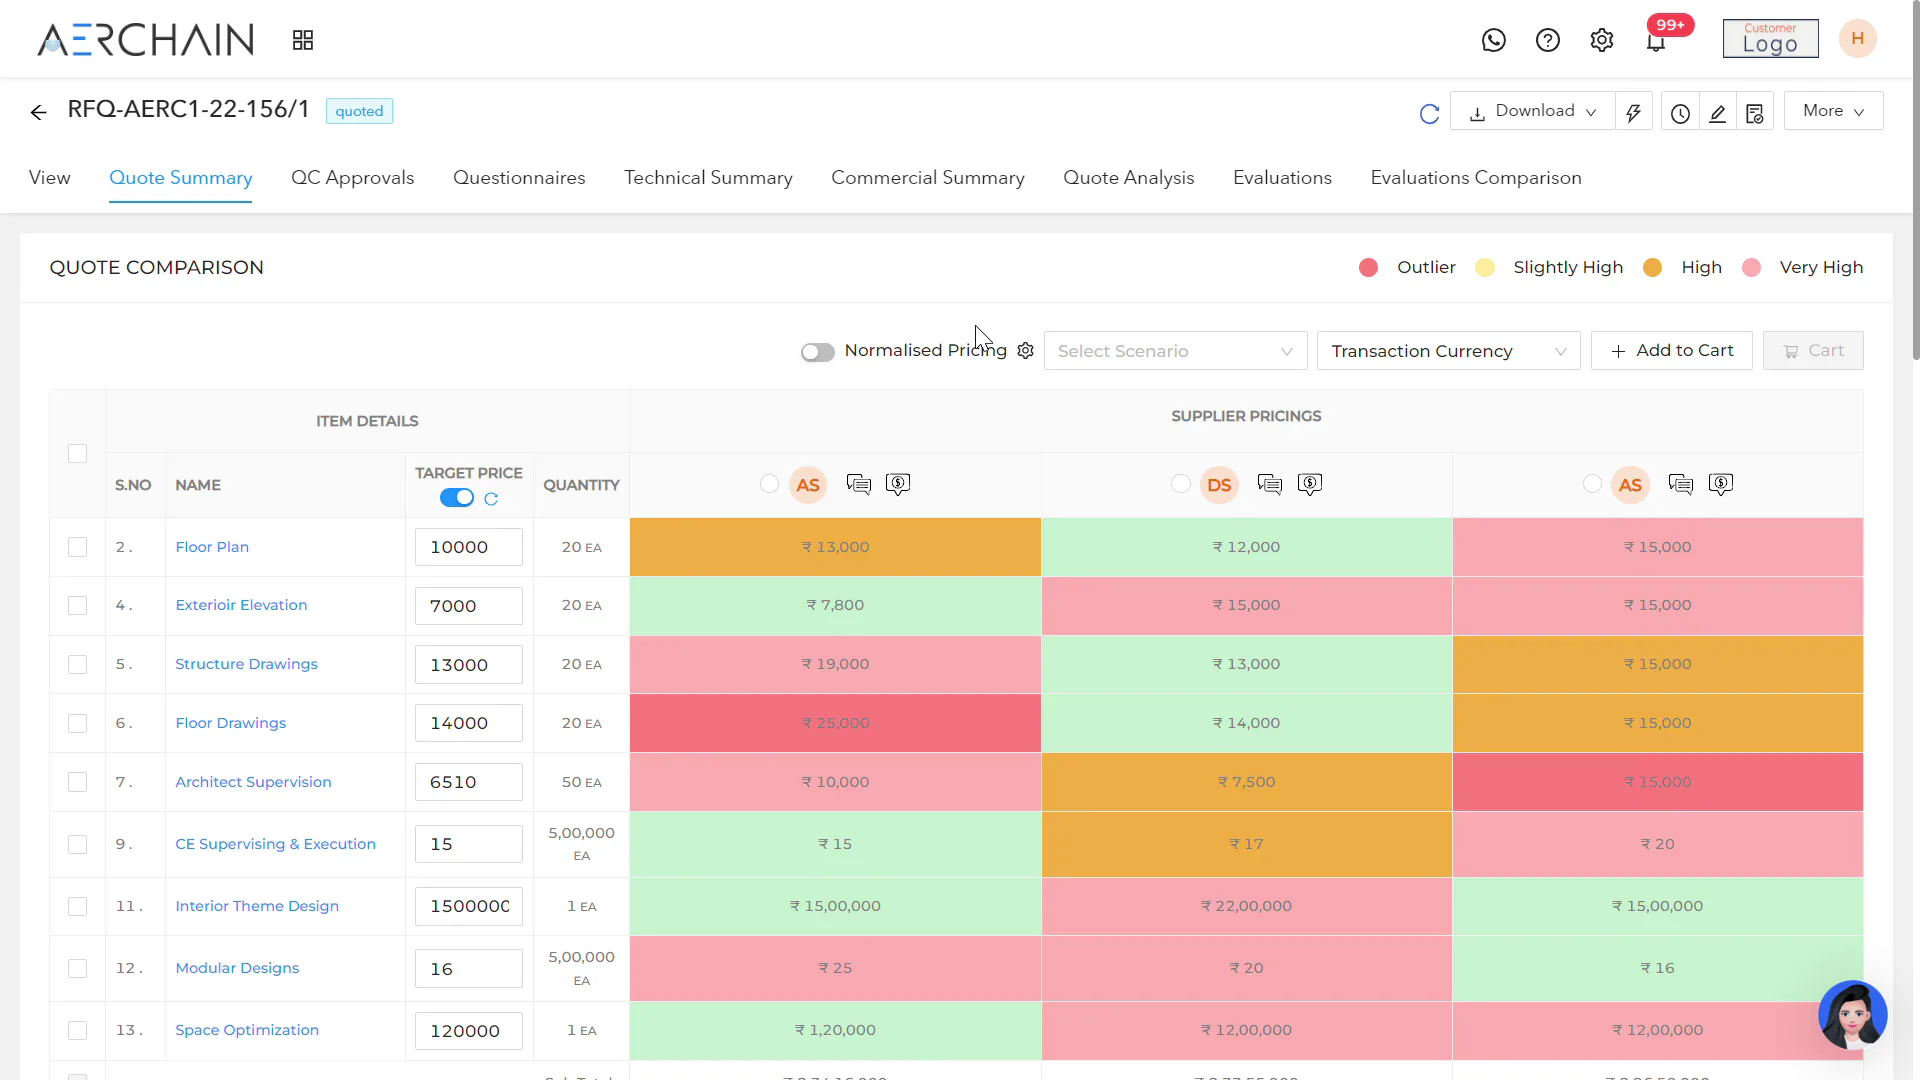This screenshot has height=1080, width=1920.
Task: Open chat with supplier DS
Action: 1270,484
